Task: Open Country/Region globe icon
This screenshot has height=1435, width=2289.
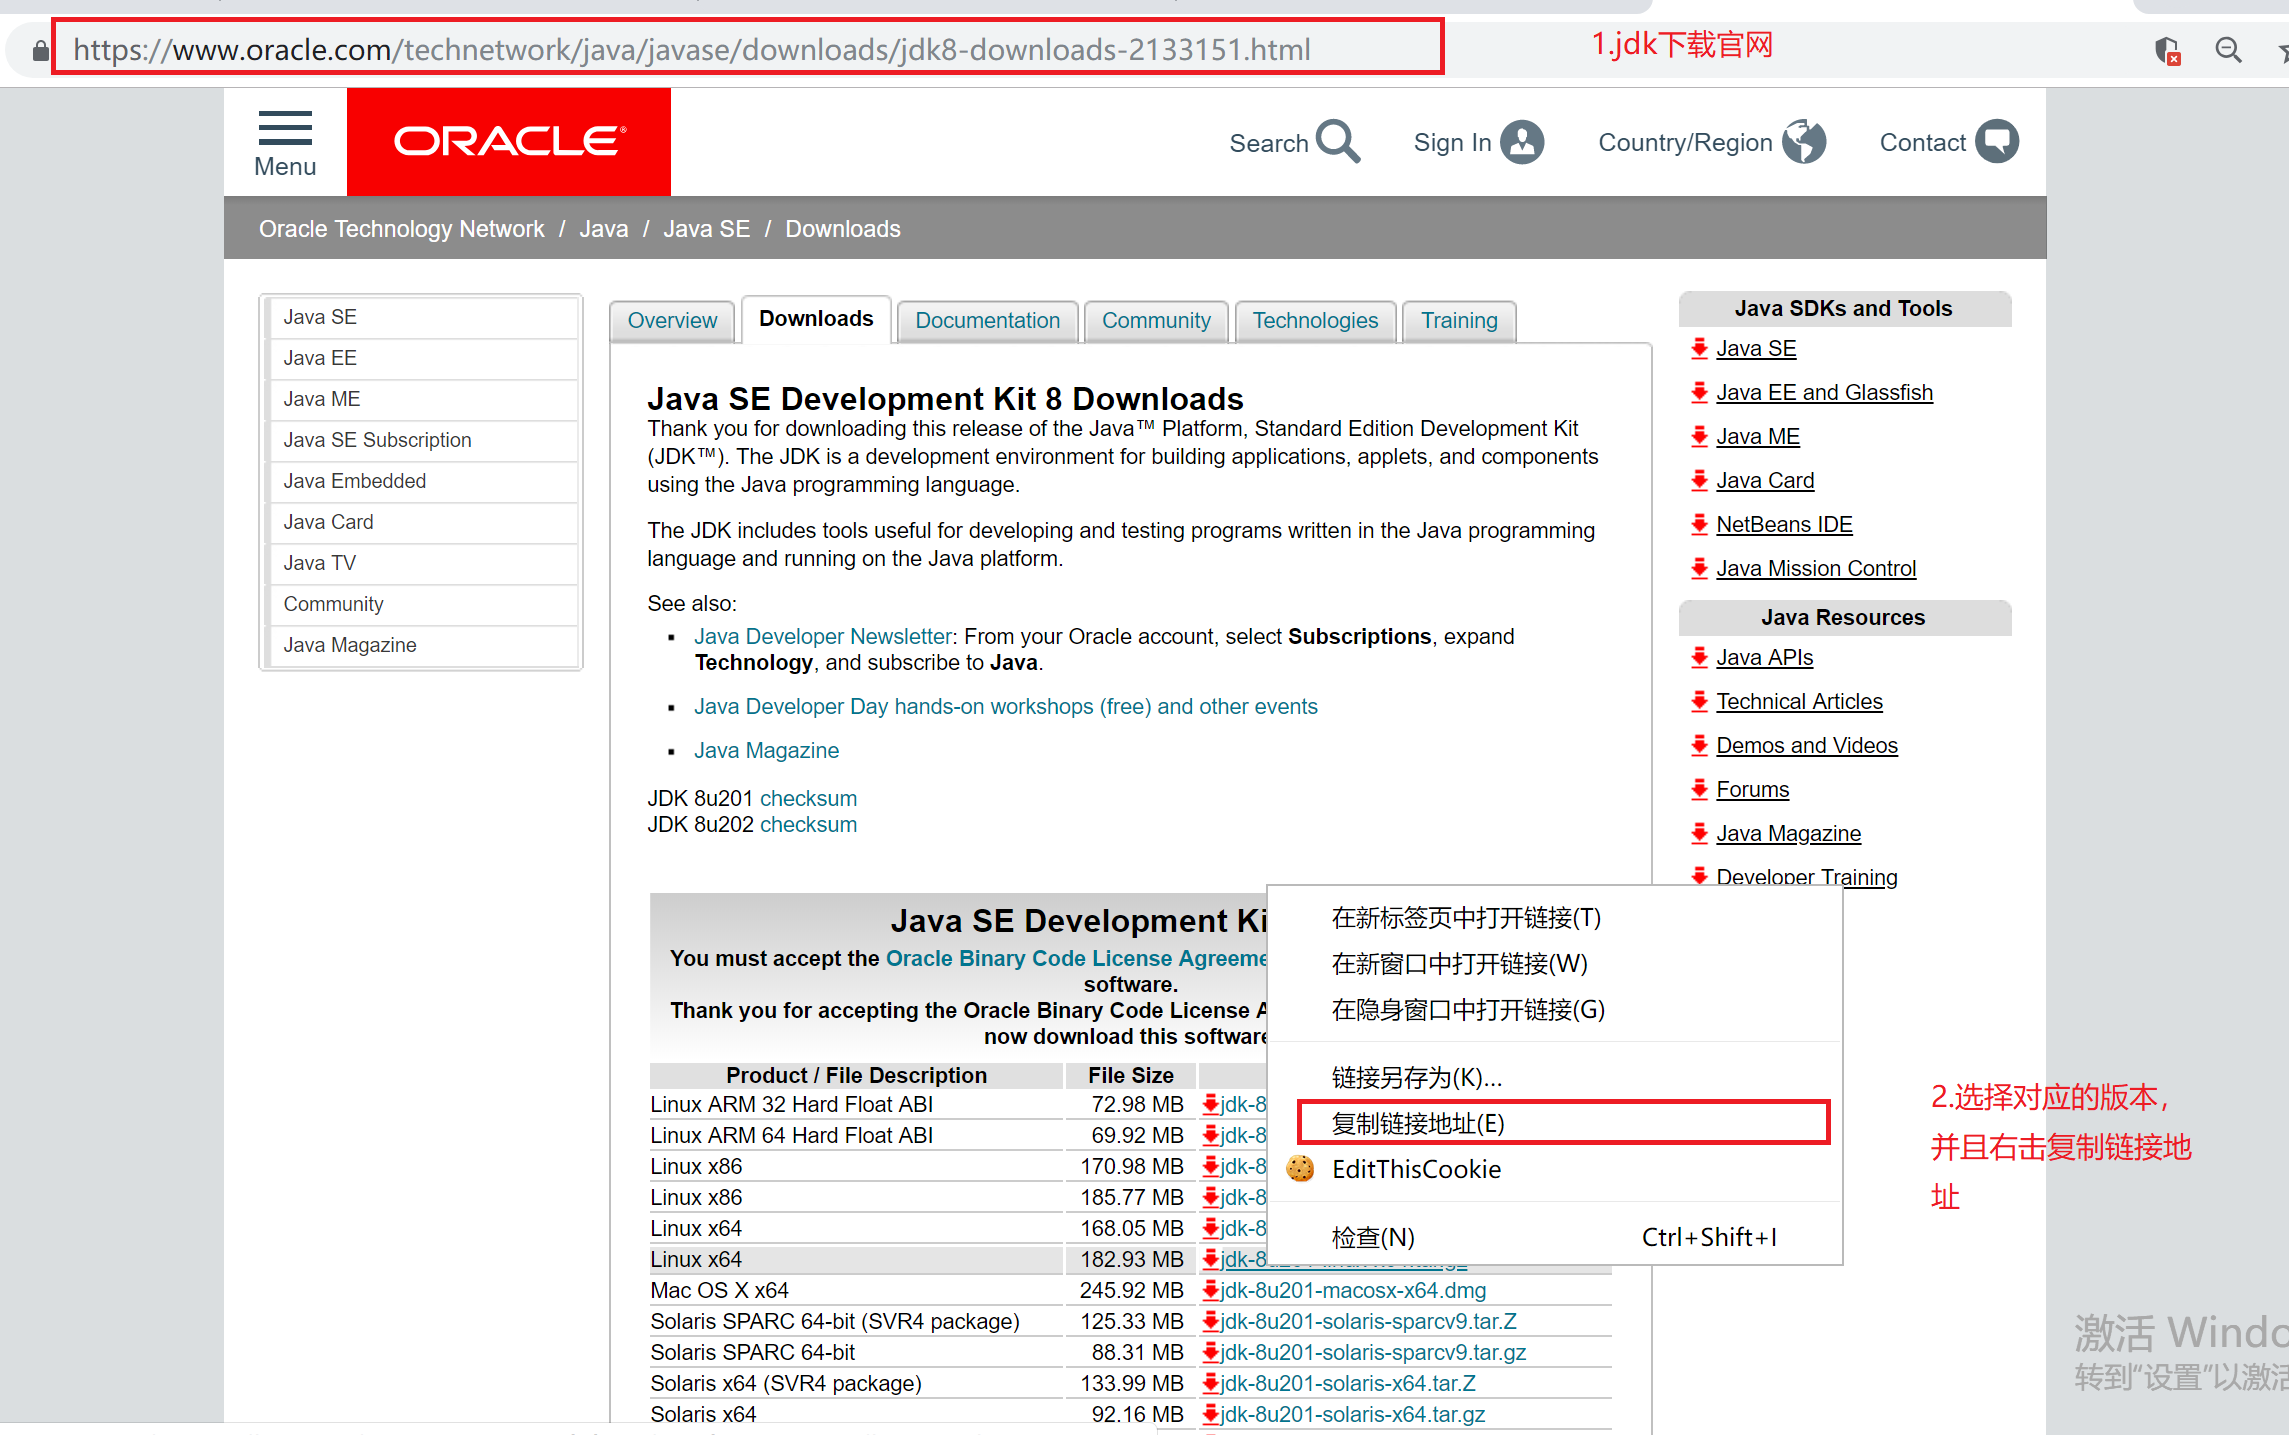Action: [1803, 142]
